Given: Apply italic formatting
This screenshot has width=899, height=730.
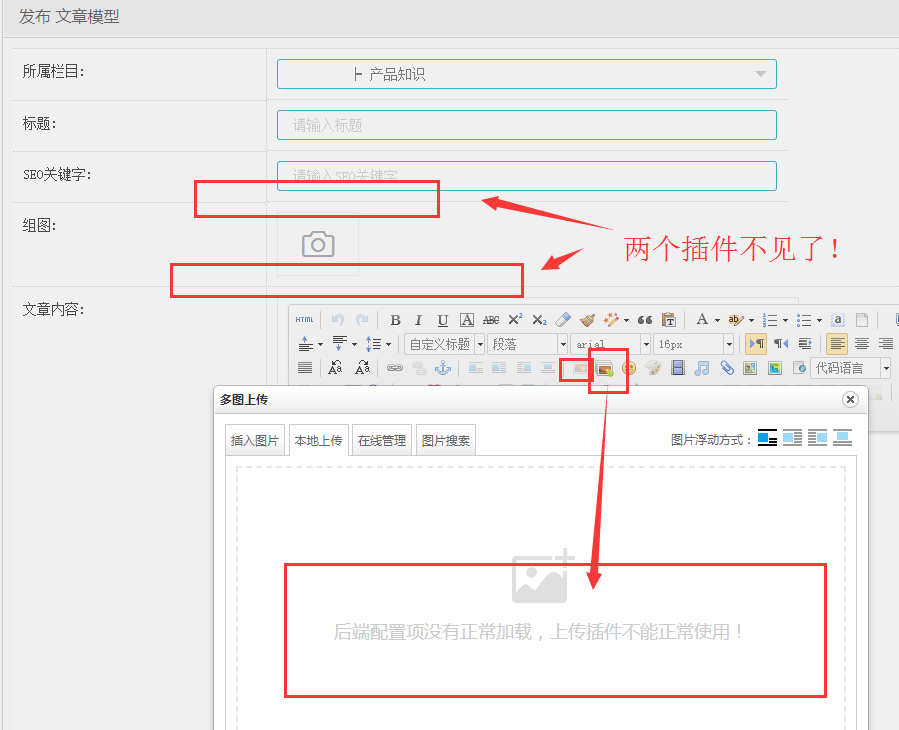Looking at the screenshot, I should pyautogui.click(x=418, y=320).
